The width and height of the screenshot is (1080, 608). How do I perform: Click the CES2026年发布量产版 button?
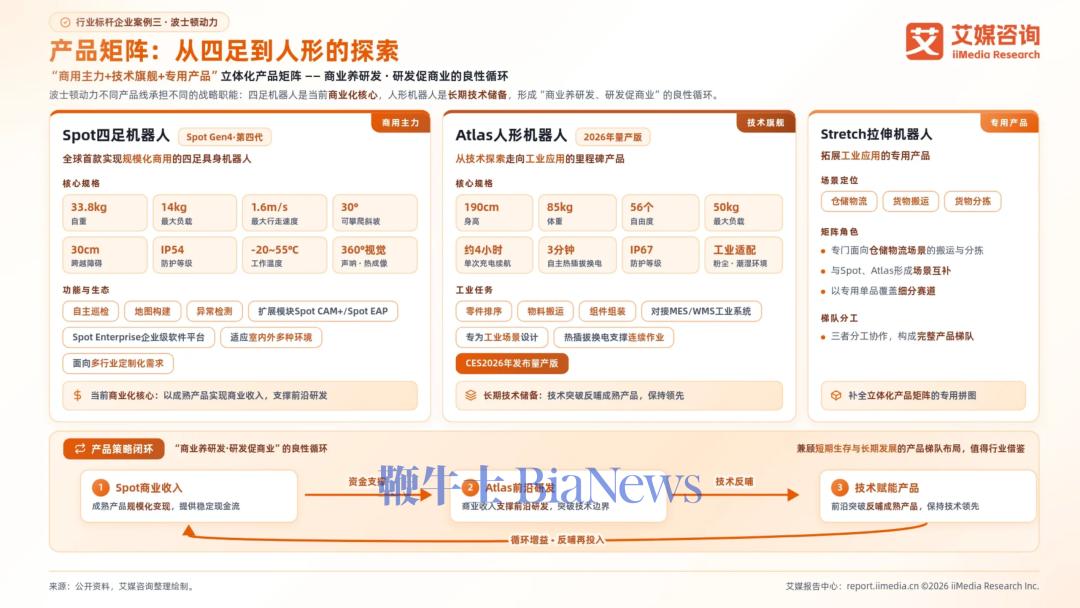pos(512,363)
